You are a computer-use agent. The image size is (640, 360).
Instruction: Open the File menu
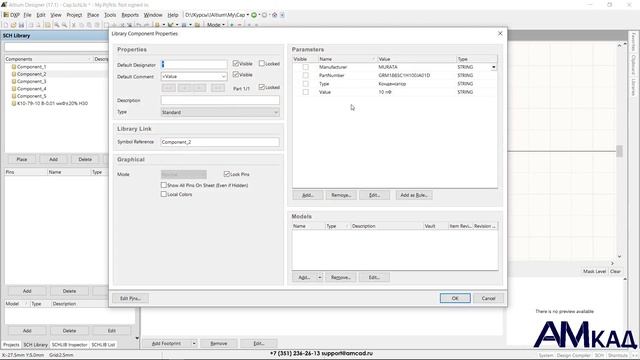[x=27, y=15]
